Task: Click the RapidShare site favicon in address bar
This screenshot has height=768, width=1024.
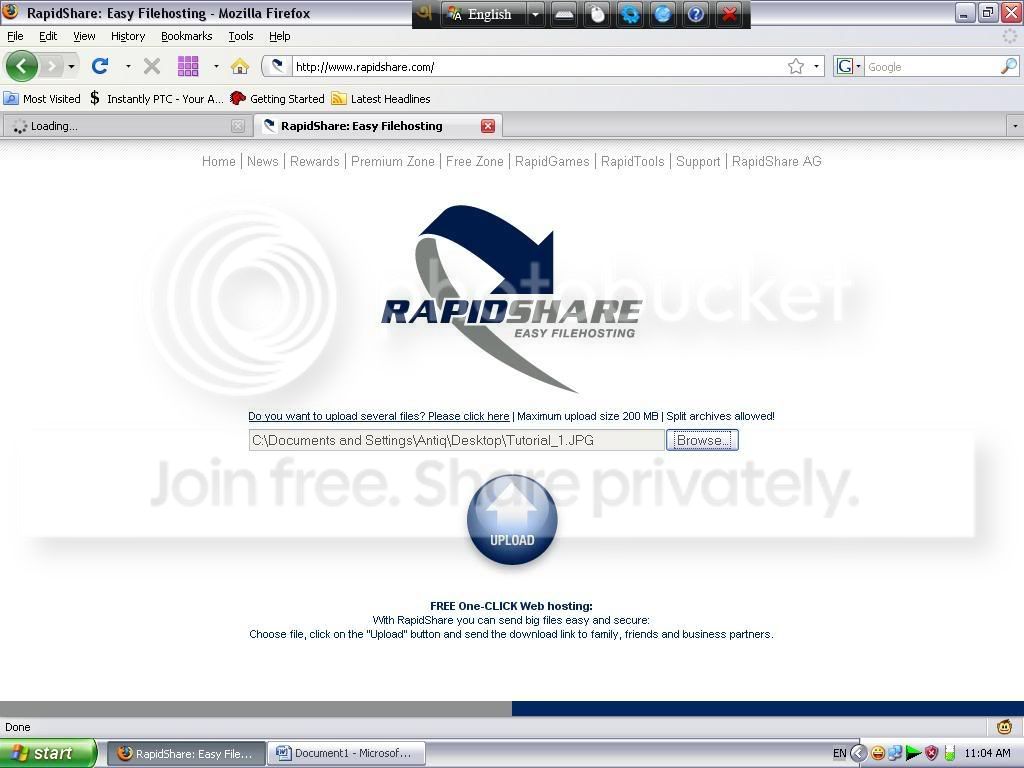Action: point(277,66)
